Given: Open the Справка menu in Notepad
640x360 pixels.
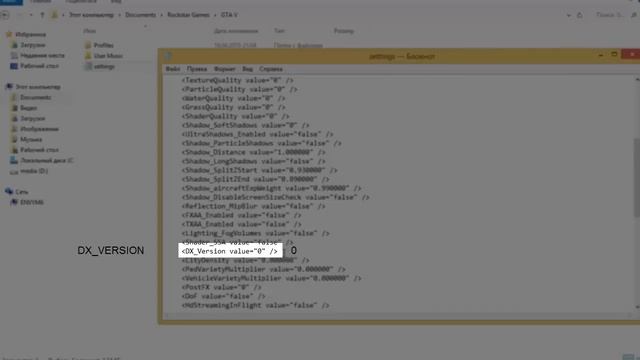Looking at the screenshot, I should (271, 69).
